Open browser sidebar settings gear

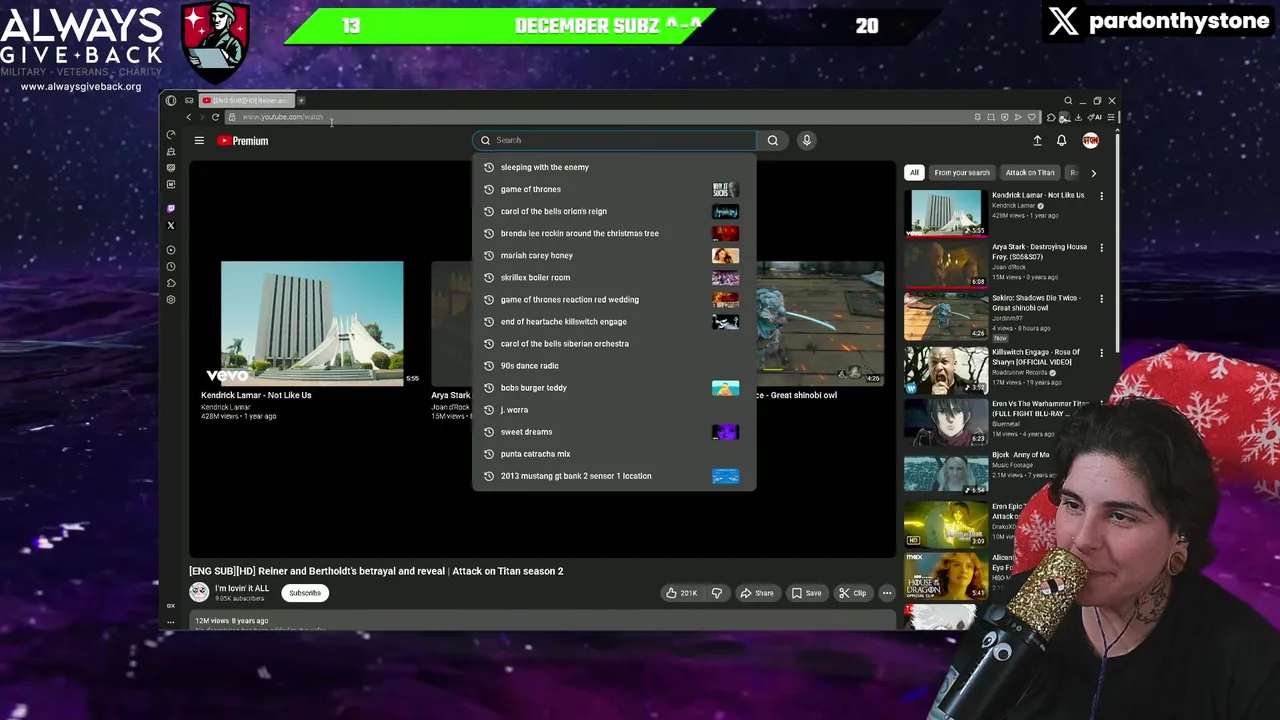(171, 300)
